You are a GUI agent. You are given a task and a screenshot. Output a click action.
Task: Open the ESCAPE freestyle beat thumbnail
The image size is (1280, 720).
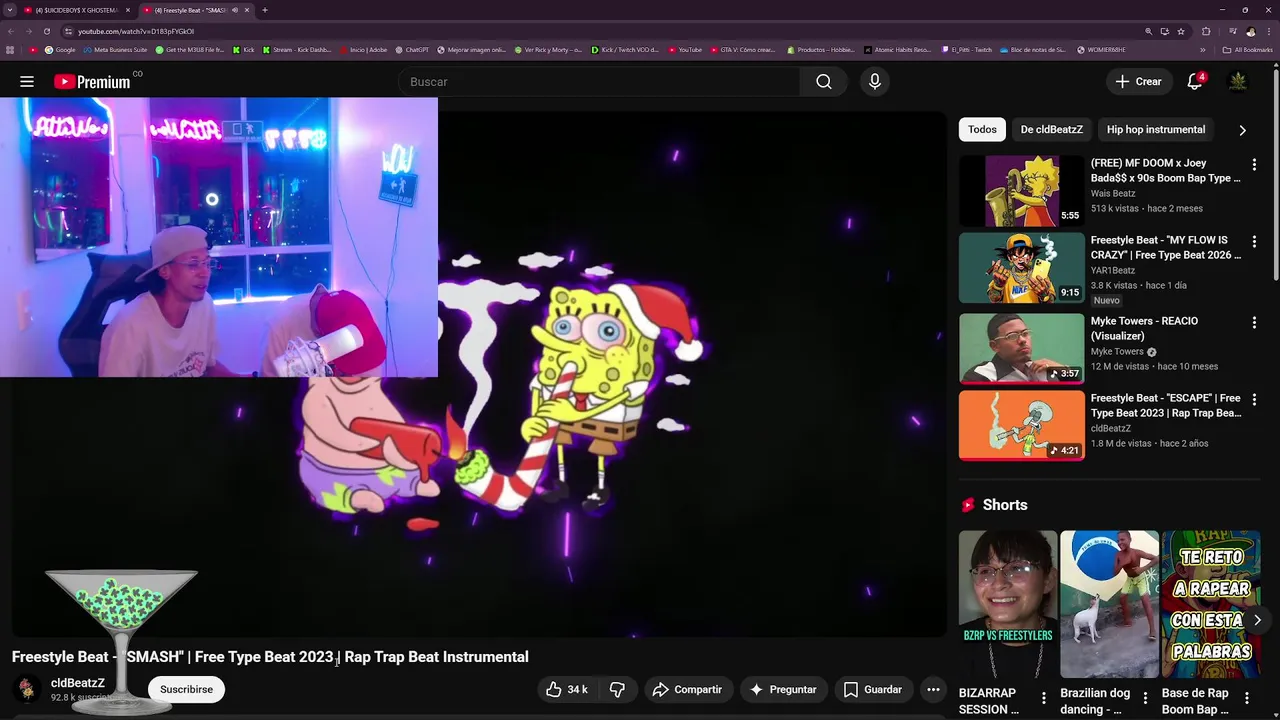[x=1021, y=426]
